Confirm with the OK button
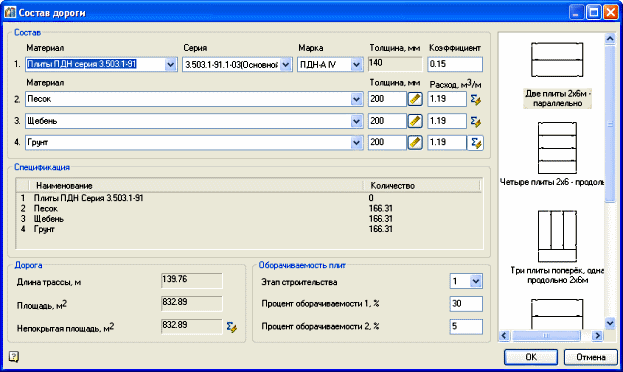Viewport: 623px width, 372px height. click(x=531, y=357)
